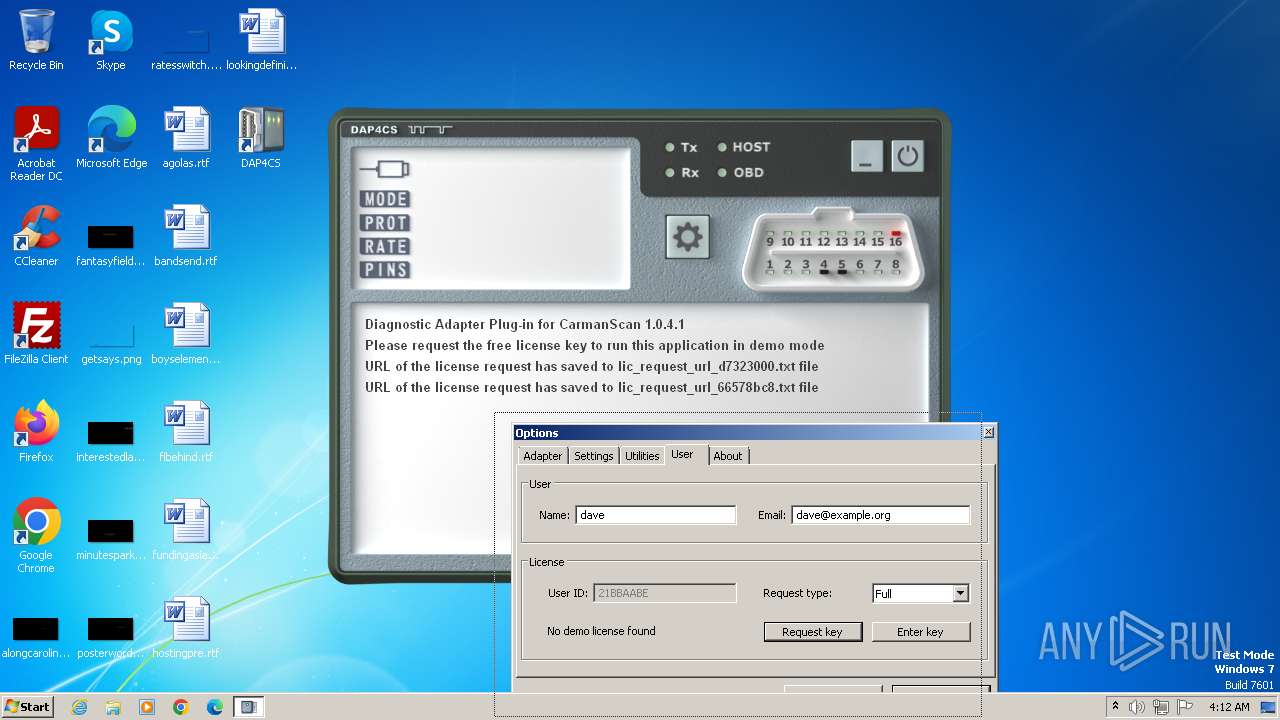The image size is (1280, 720).
Task: Click the Tx indicator LED
Action: point(670,148)
